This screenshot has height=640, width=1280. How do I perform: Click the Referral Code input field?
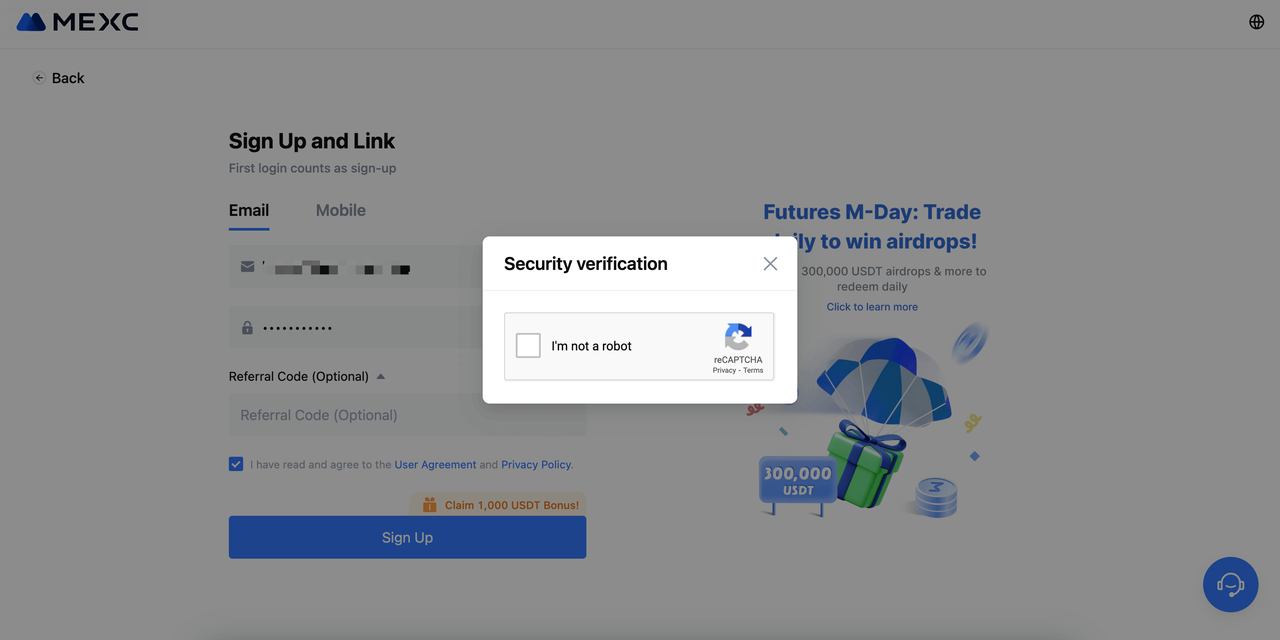click(407, 415)
